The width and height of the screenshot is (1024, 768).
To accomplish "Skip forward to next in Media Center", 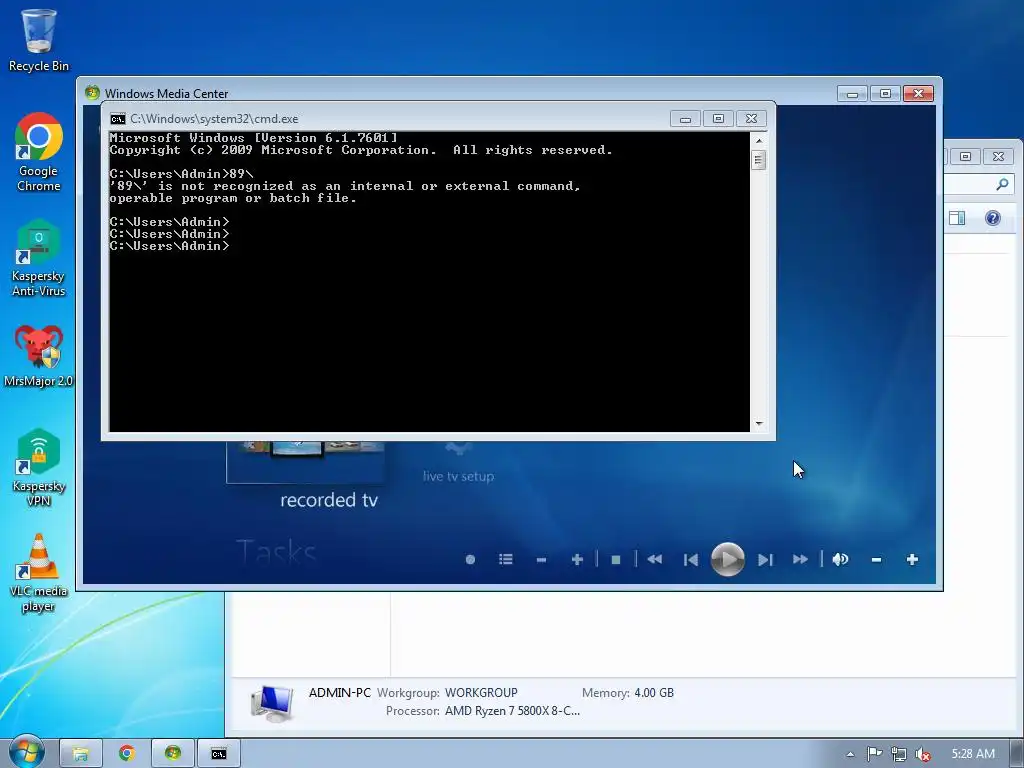I will pyautogui.click(x=765, y=560).
